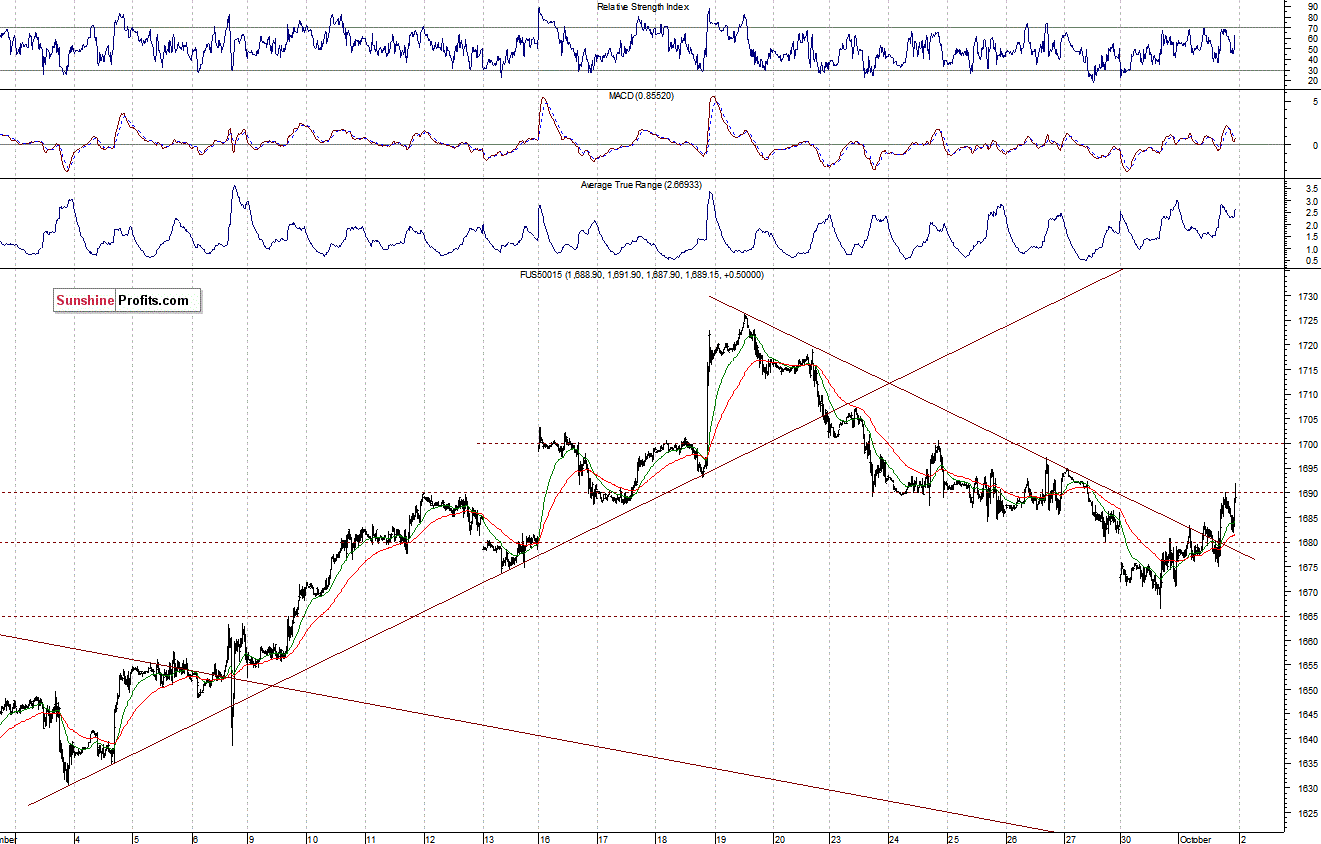The image size is (1321, 844).
Task: Click the date label 9 on time axis
Action: coord(252,838)
